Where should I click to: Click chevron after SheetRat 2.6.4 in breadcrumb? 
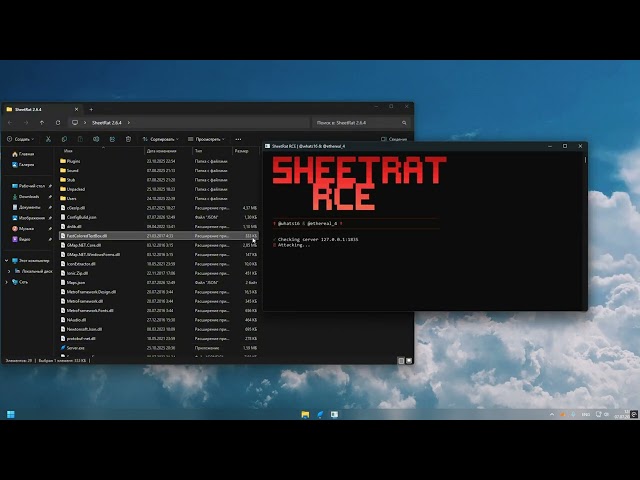(129, 123)
